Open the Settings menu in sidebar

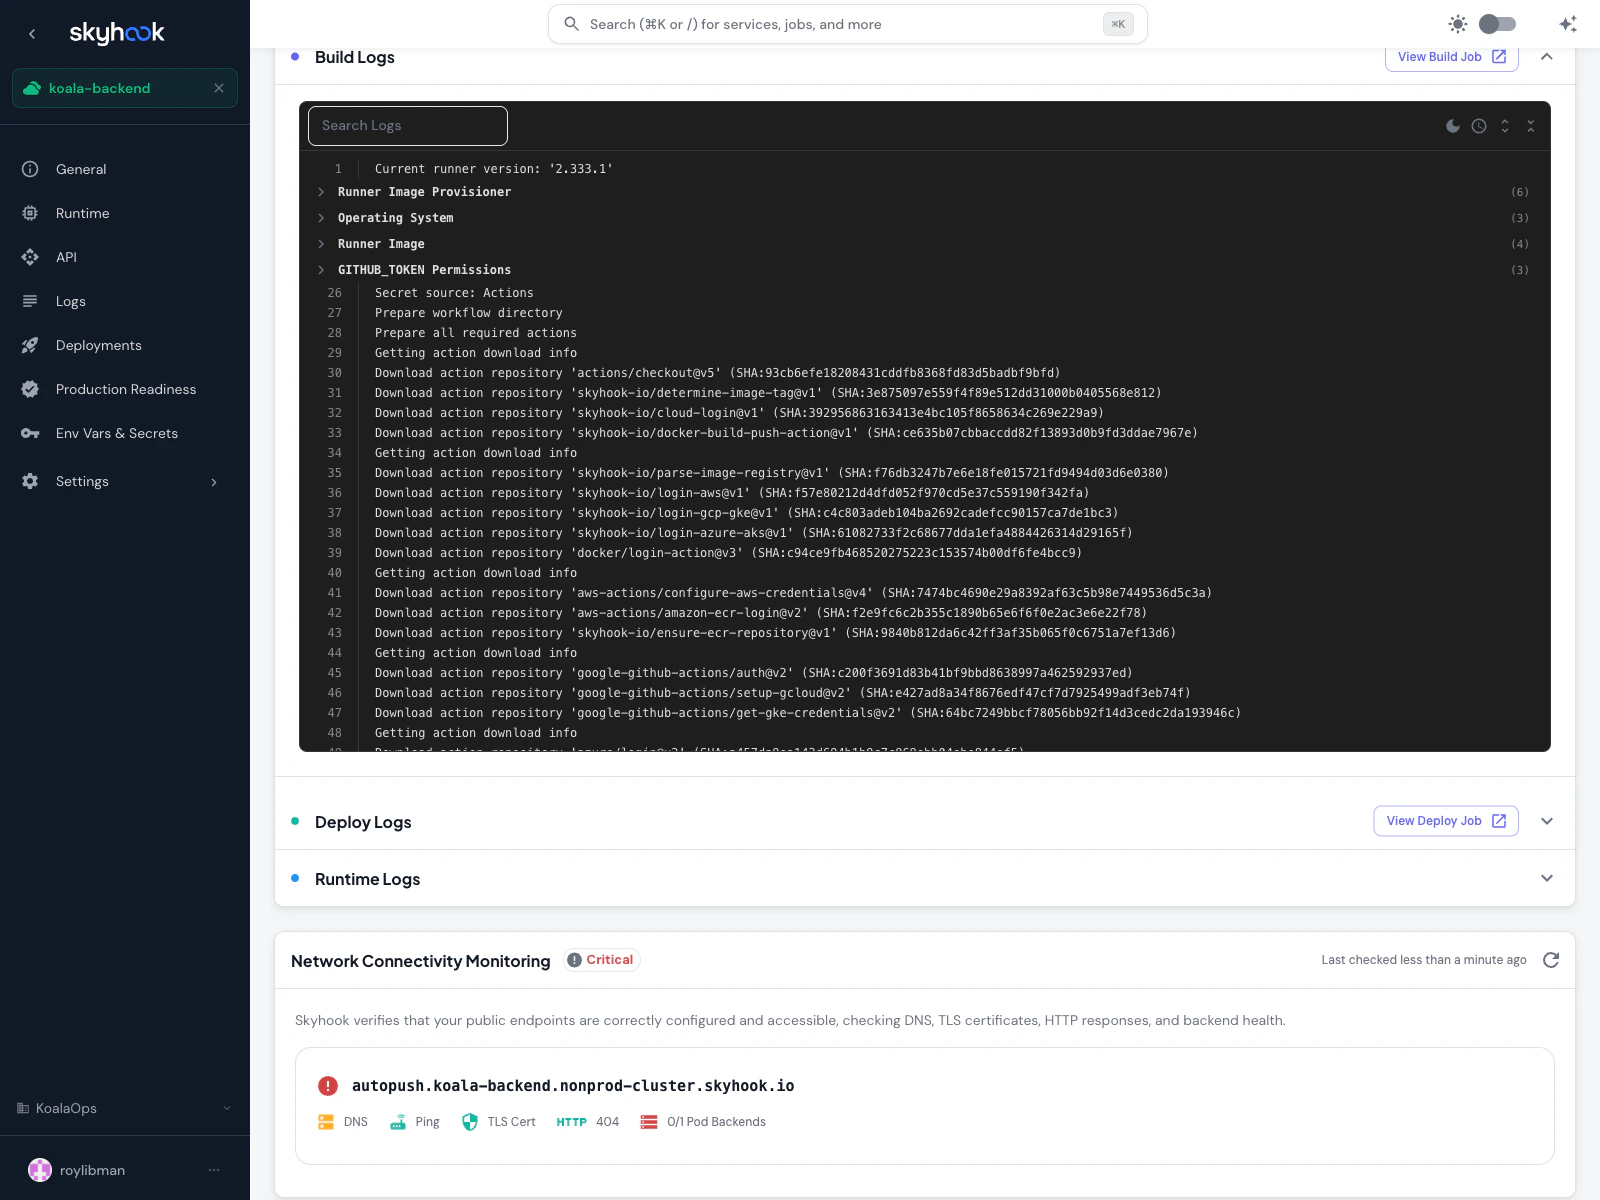(82, 481)
